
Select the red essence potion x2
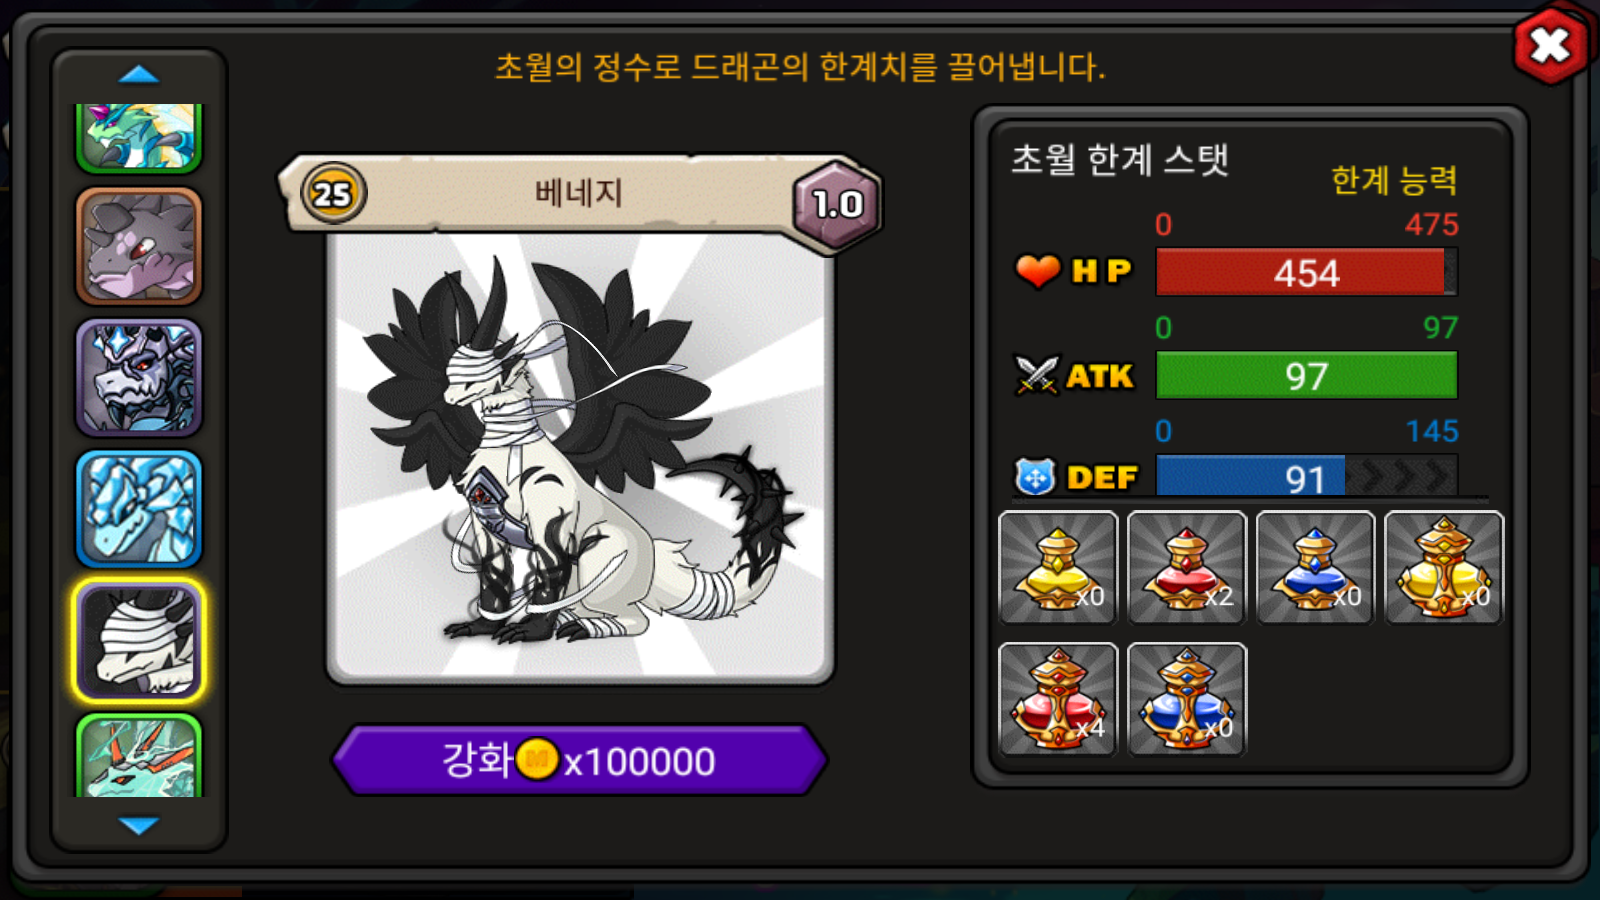1187,568
